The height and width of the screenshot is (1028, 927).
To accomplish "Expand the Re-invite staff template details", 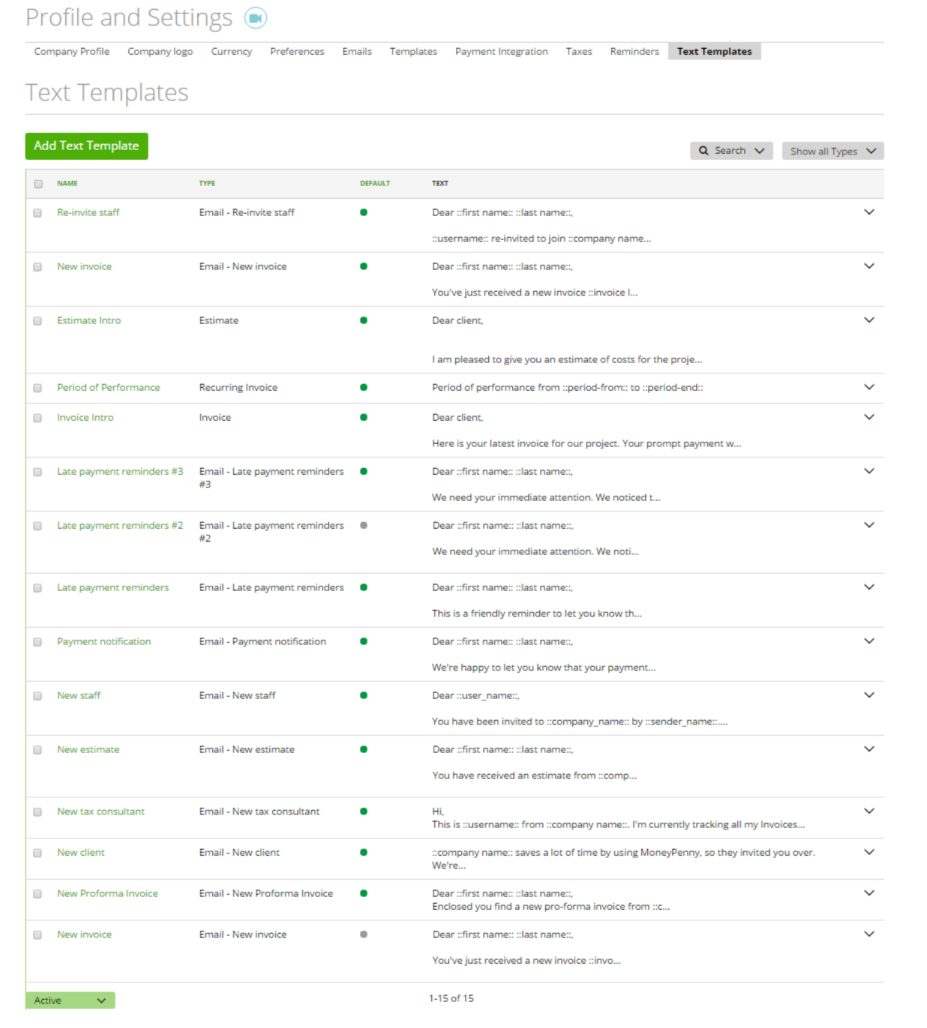I will click(869, 212).
